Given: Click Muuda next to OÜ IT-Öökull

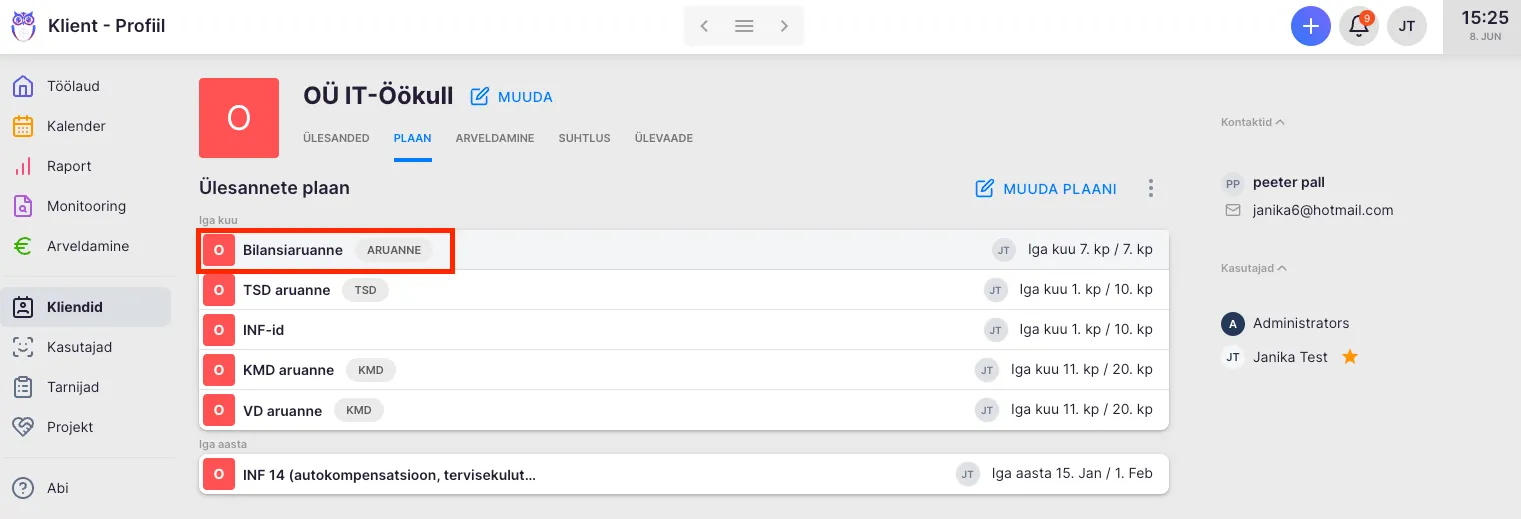Looking at the screenshot, I should 512,97.
